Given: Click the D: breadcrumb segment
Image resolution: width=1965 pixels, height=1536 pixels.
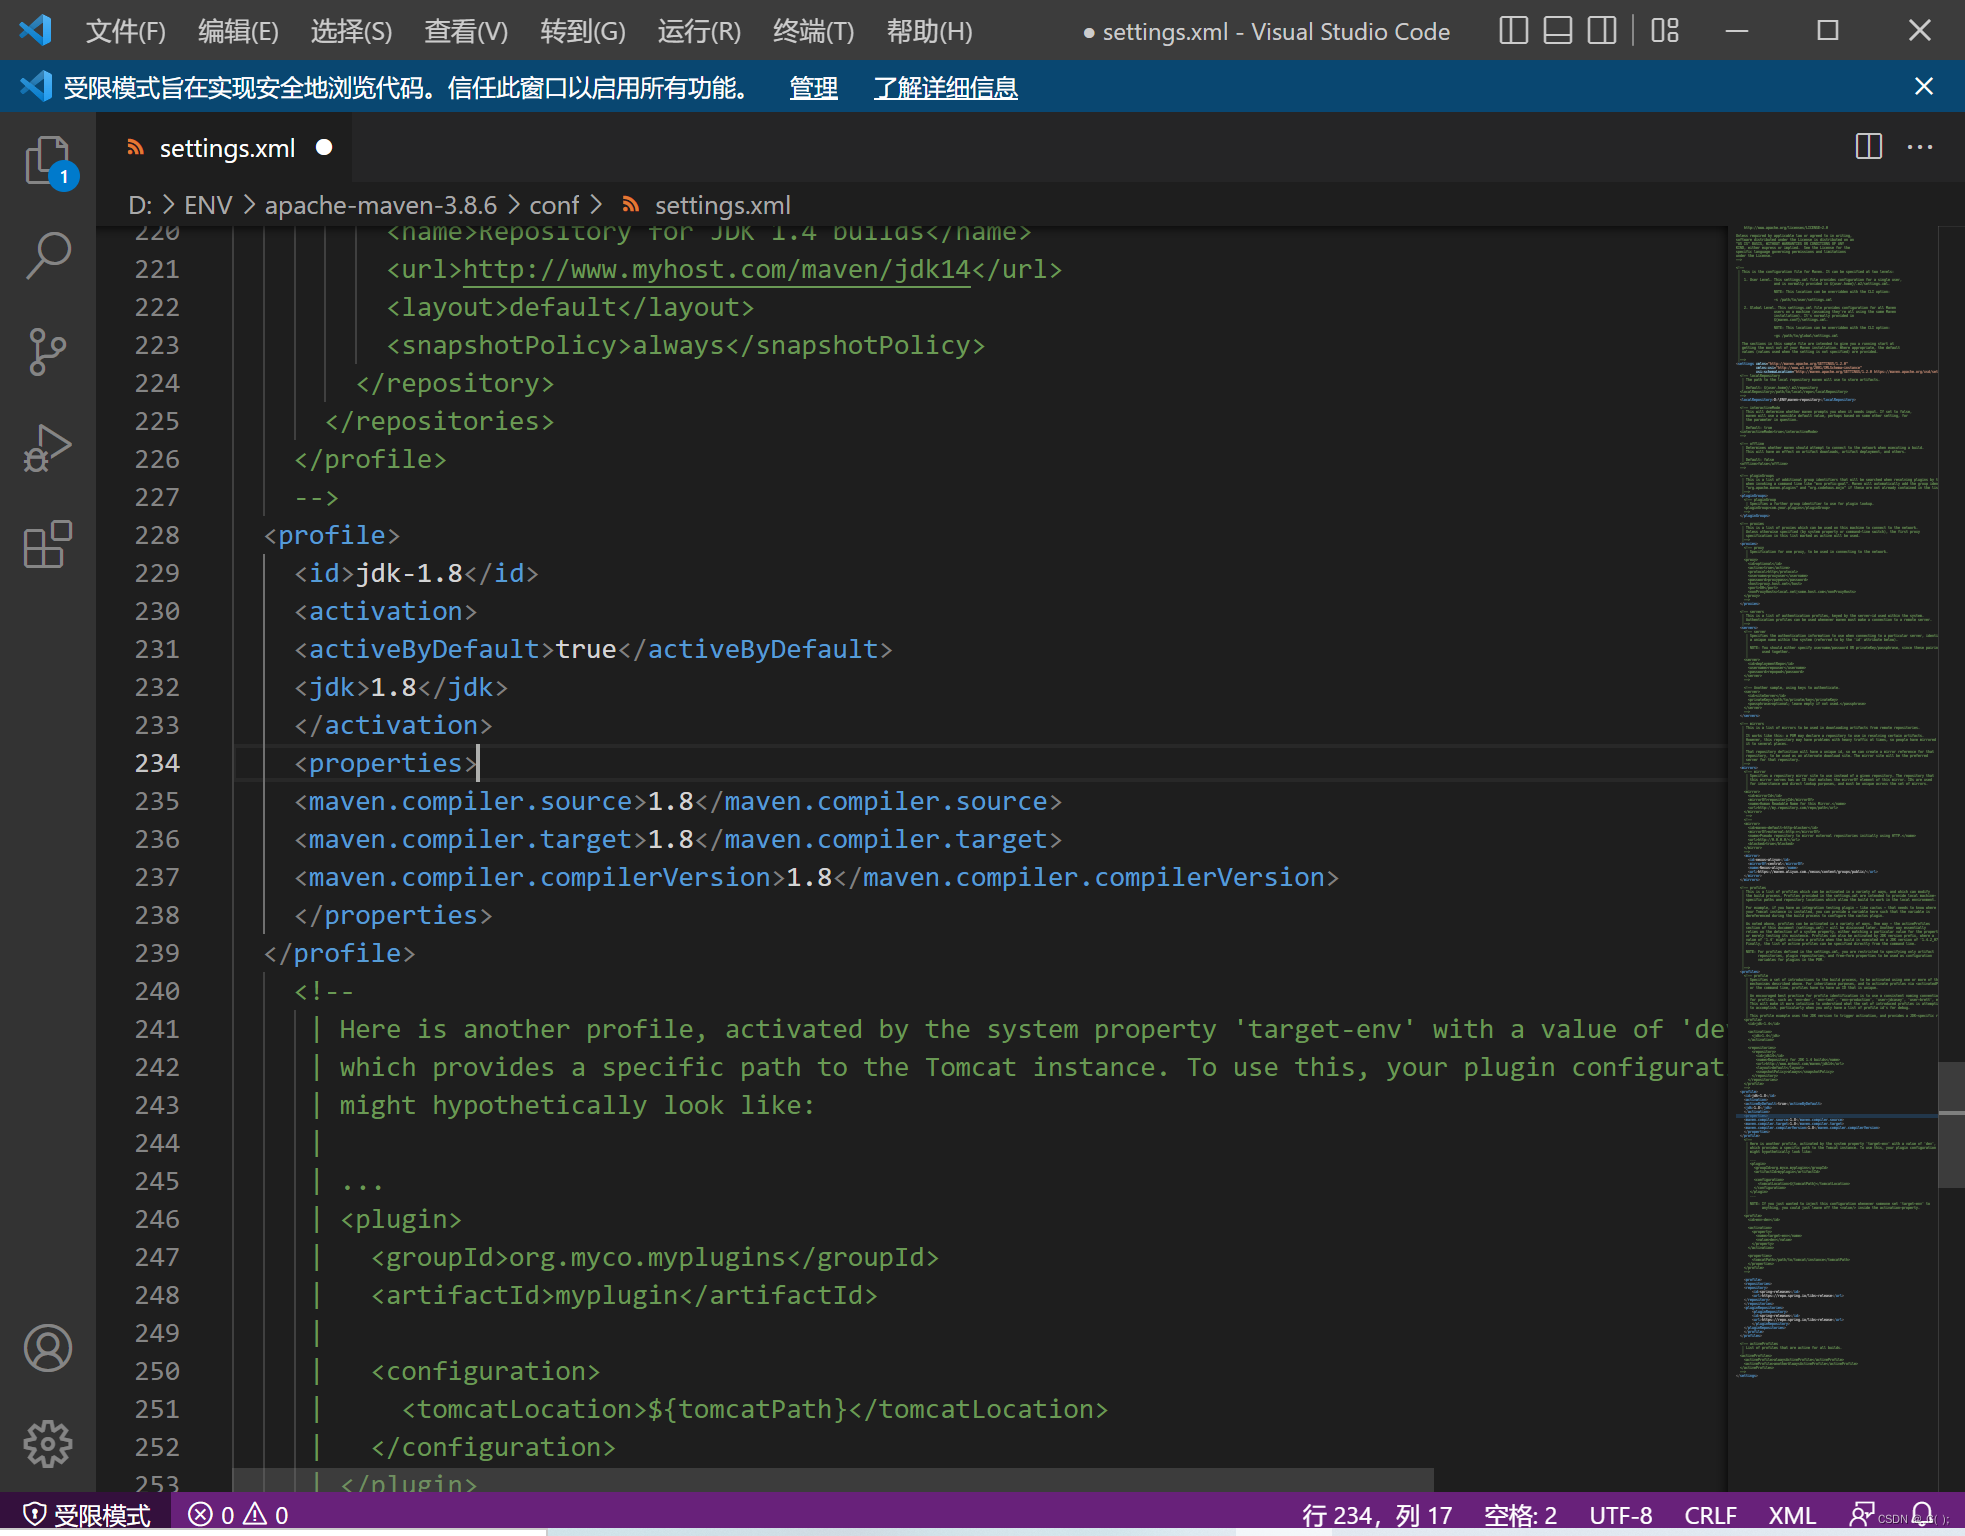Looking at the screenshot, I should [140, 205].
